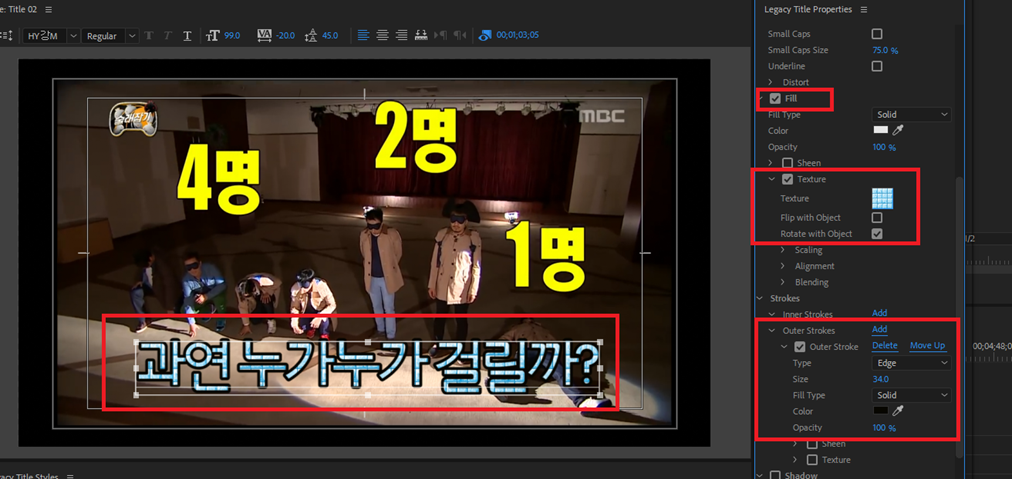Screen dimensions: 1012x479
Task: Toggle the show background video icon
Action: [485, 36]
